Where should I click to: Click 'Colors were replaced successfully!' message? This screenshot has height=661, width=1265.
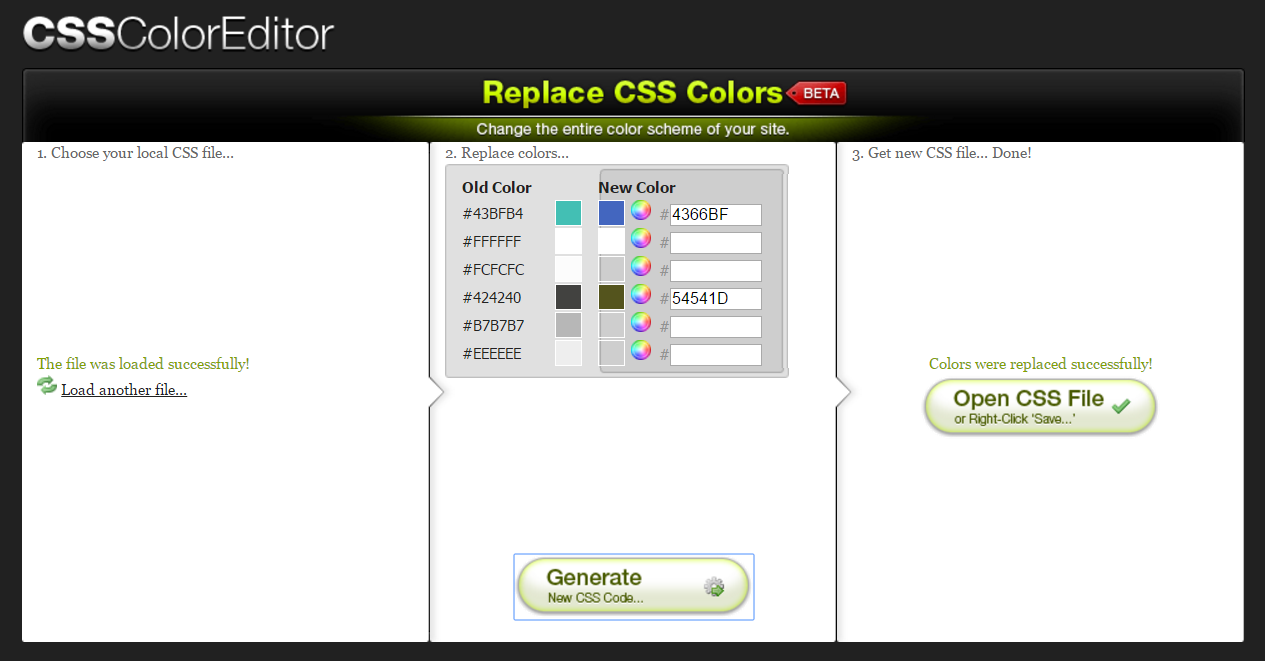[1040, 364]
